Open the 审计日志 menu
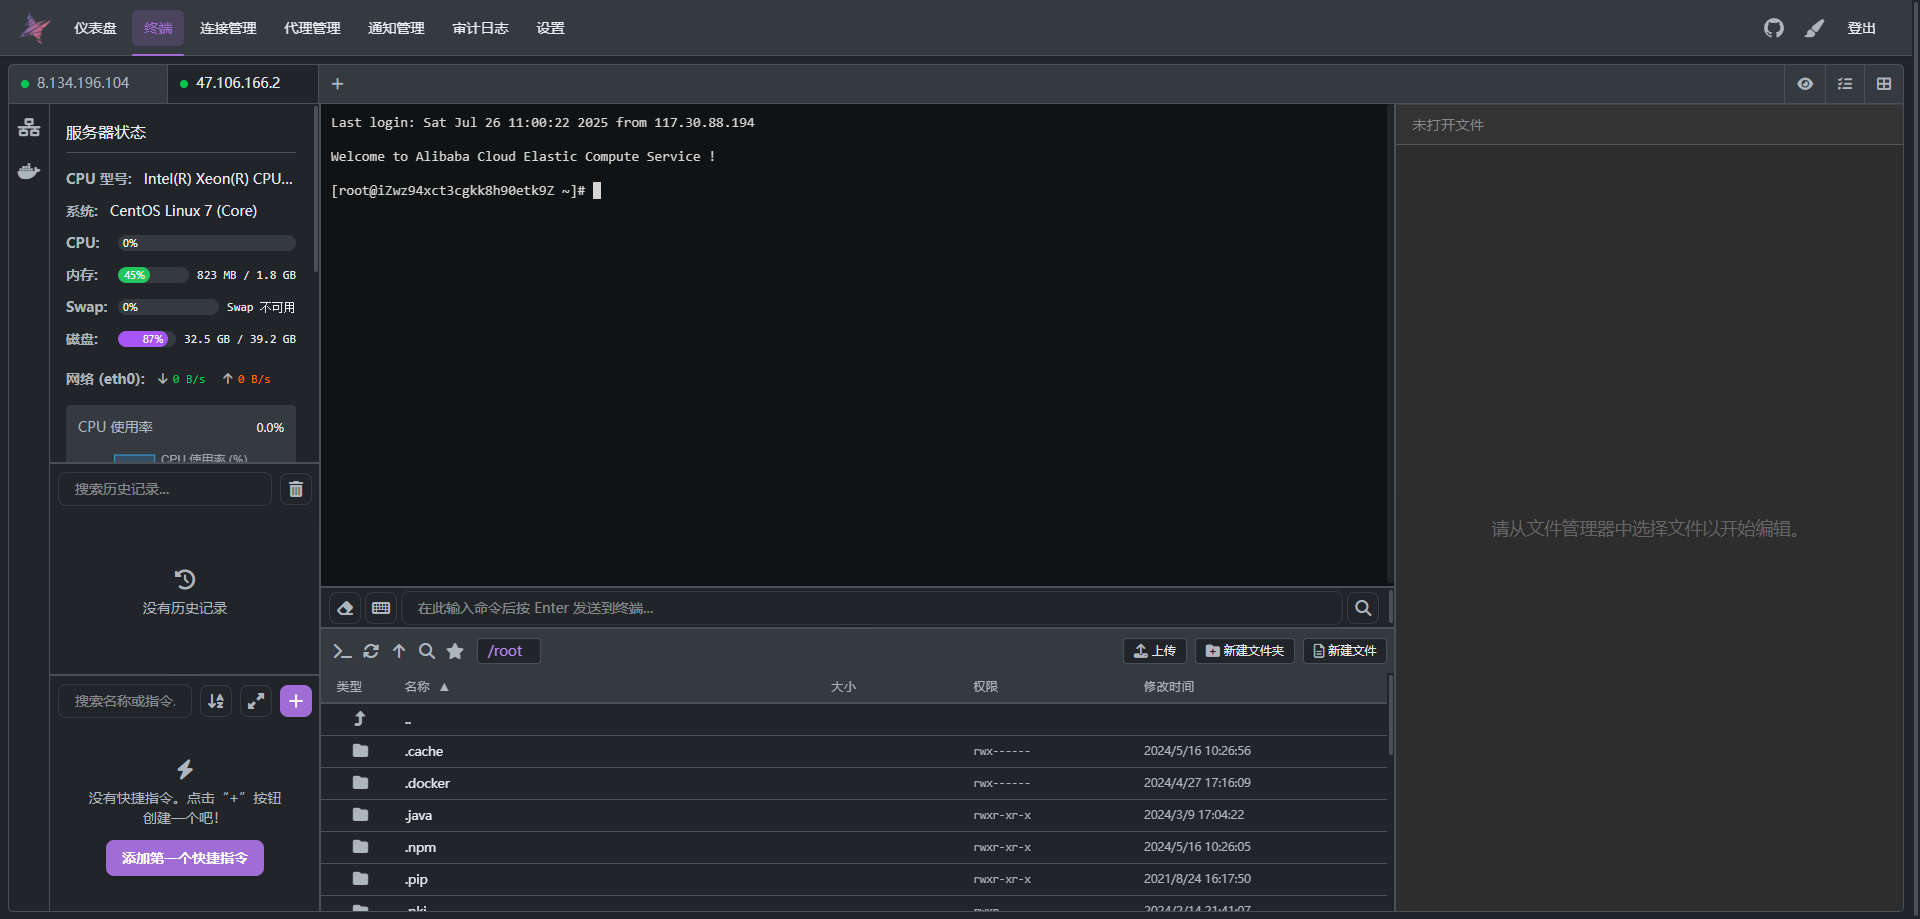1920x919 pixels. coord(480,28)
